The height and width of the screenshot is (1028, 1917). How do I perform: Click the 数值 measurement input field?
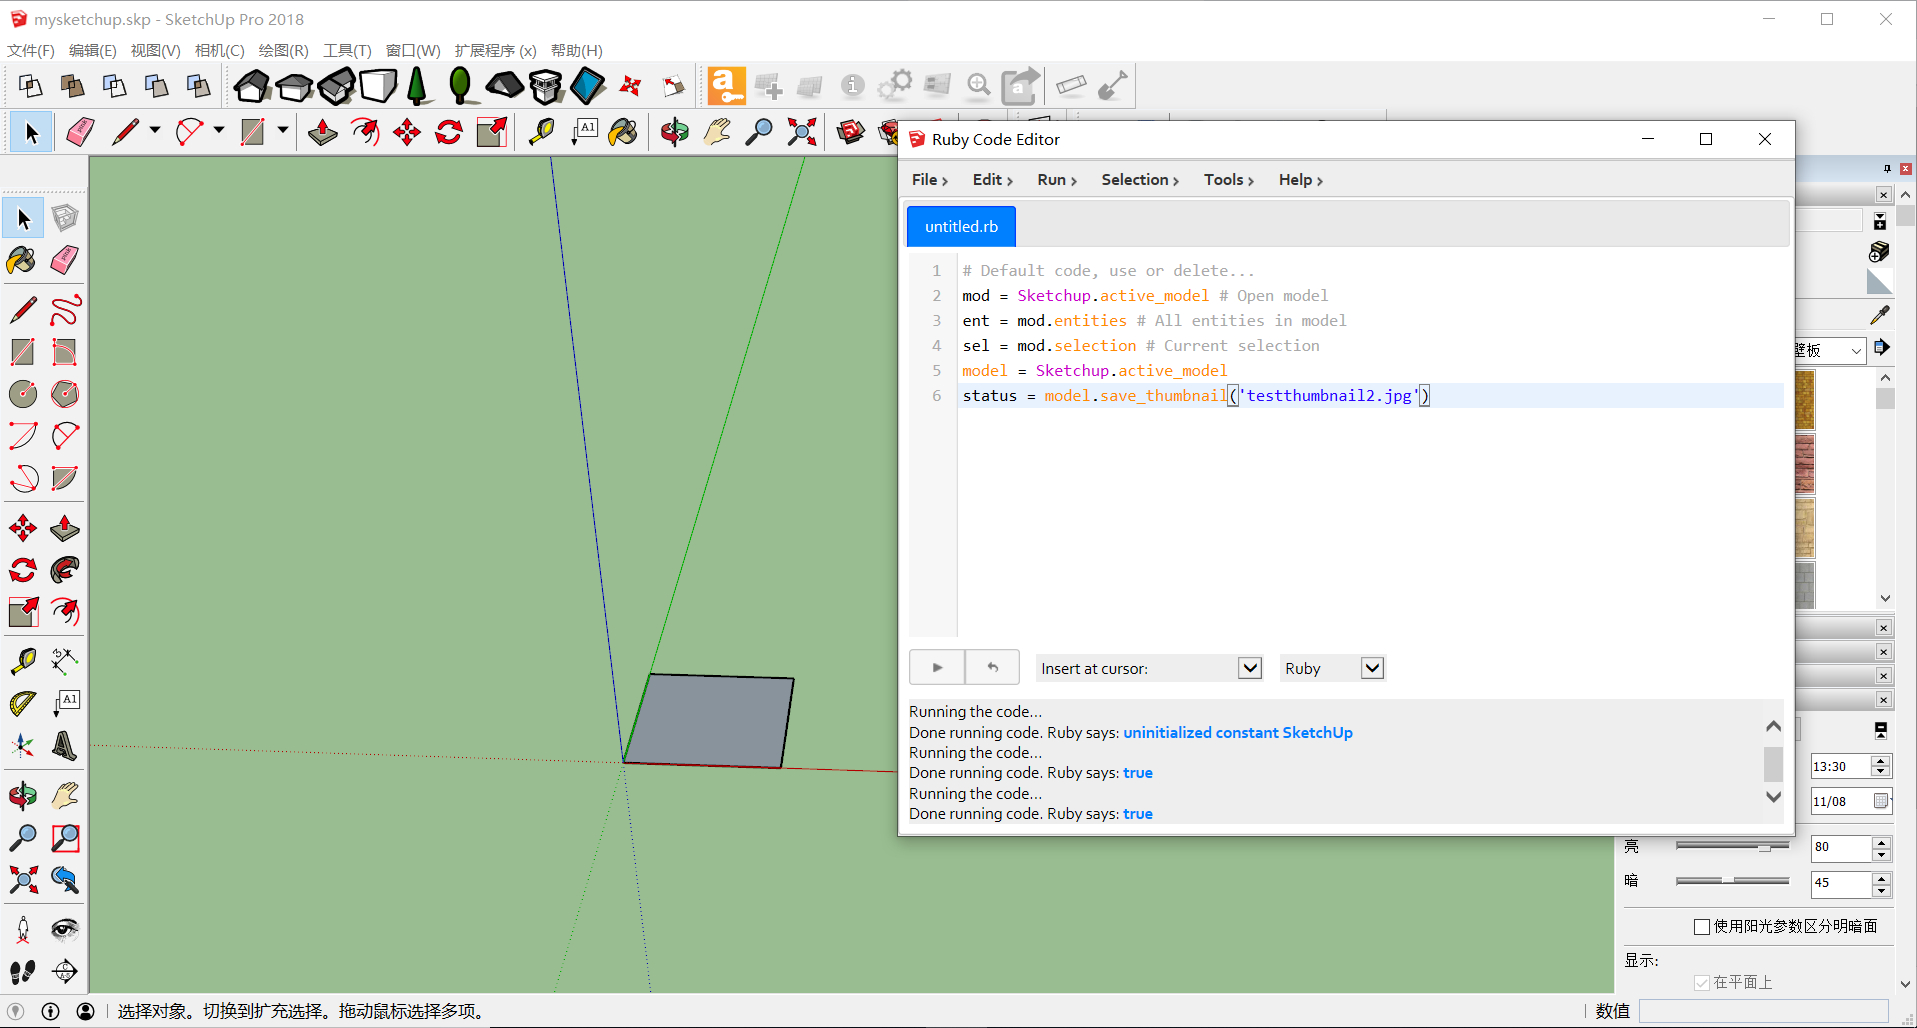point(1763,1011)
